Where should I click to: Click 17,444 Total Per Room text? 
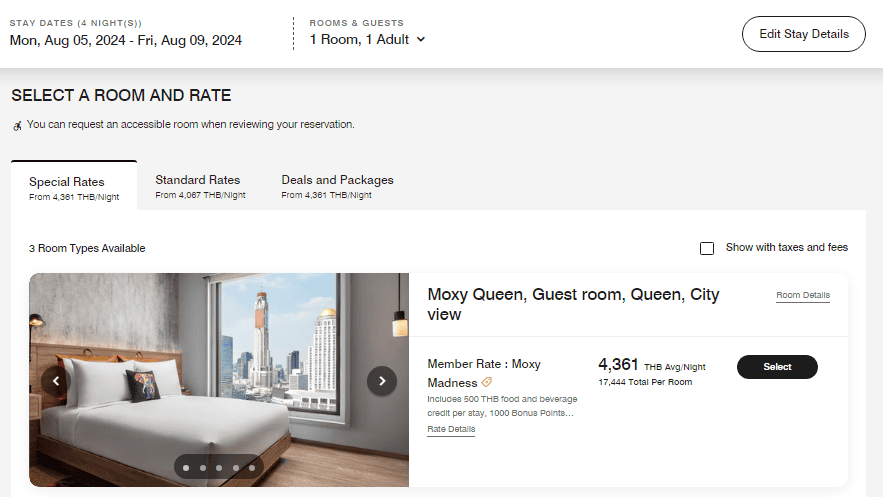pyautogui.click(x=645, y=382)
